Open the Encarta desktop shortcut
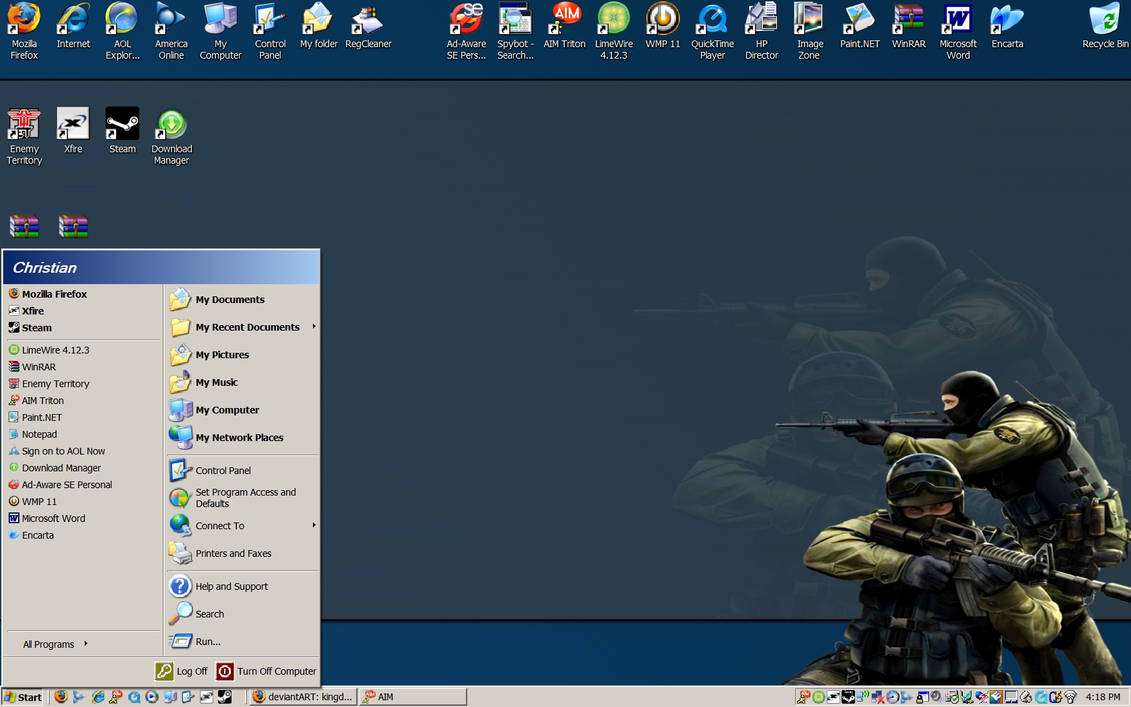 tap(1007, 26)
